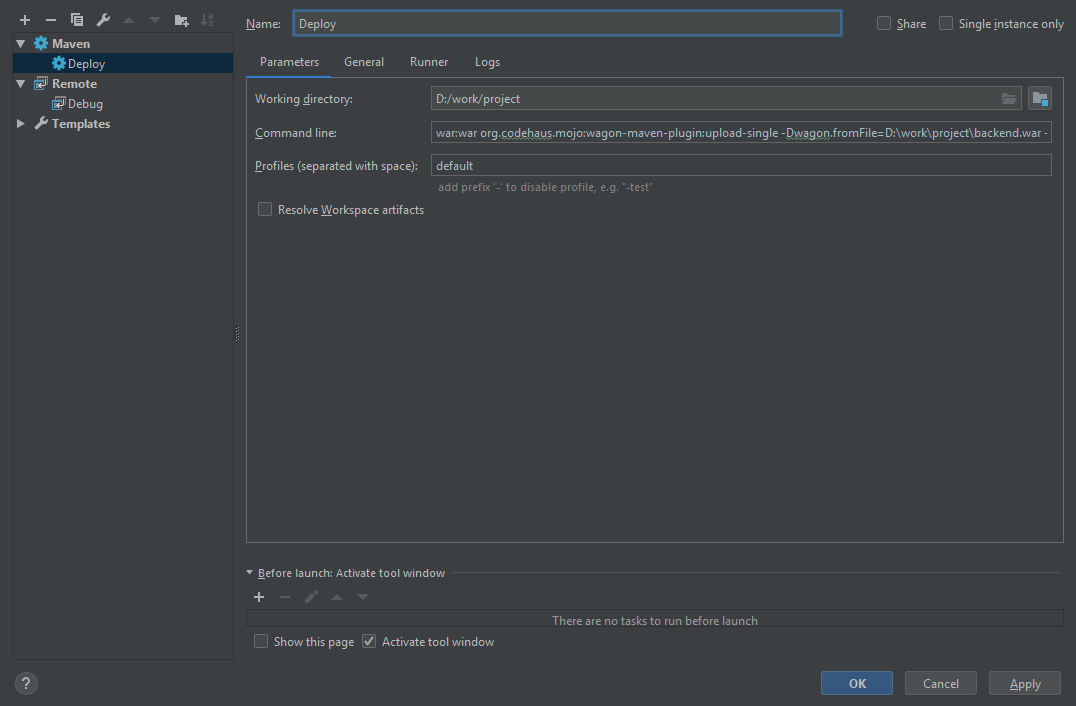The width and height of the screenshot is (1076, 706).
Task: Open the Logs tab
Action: click(487, 61)
